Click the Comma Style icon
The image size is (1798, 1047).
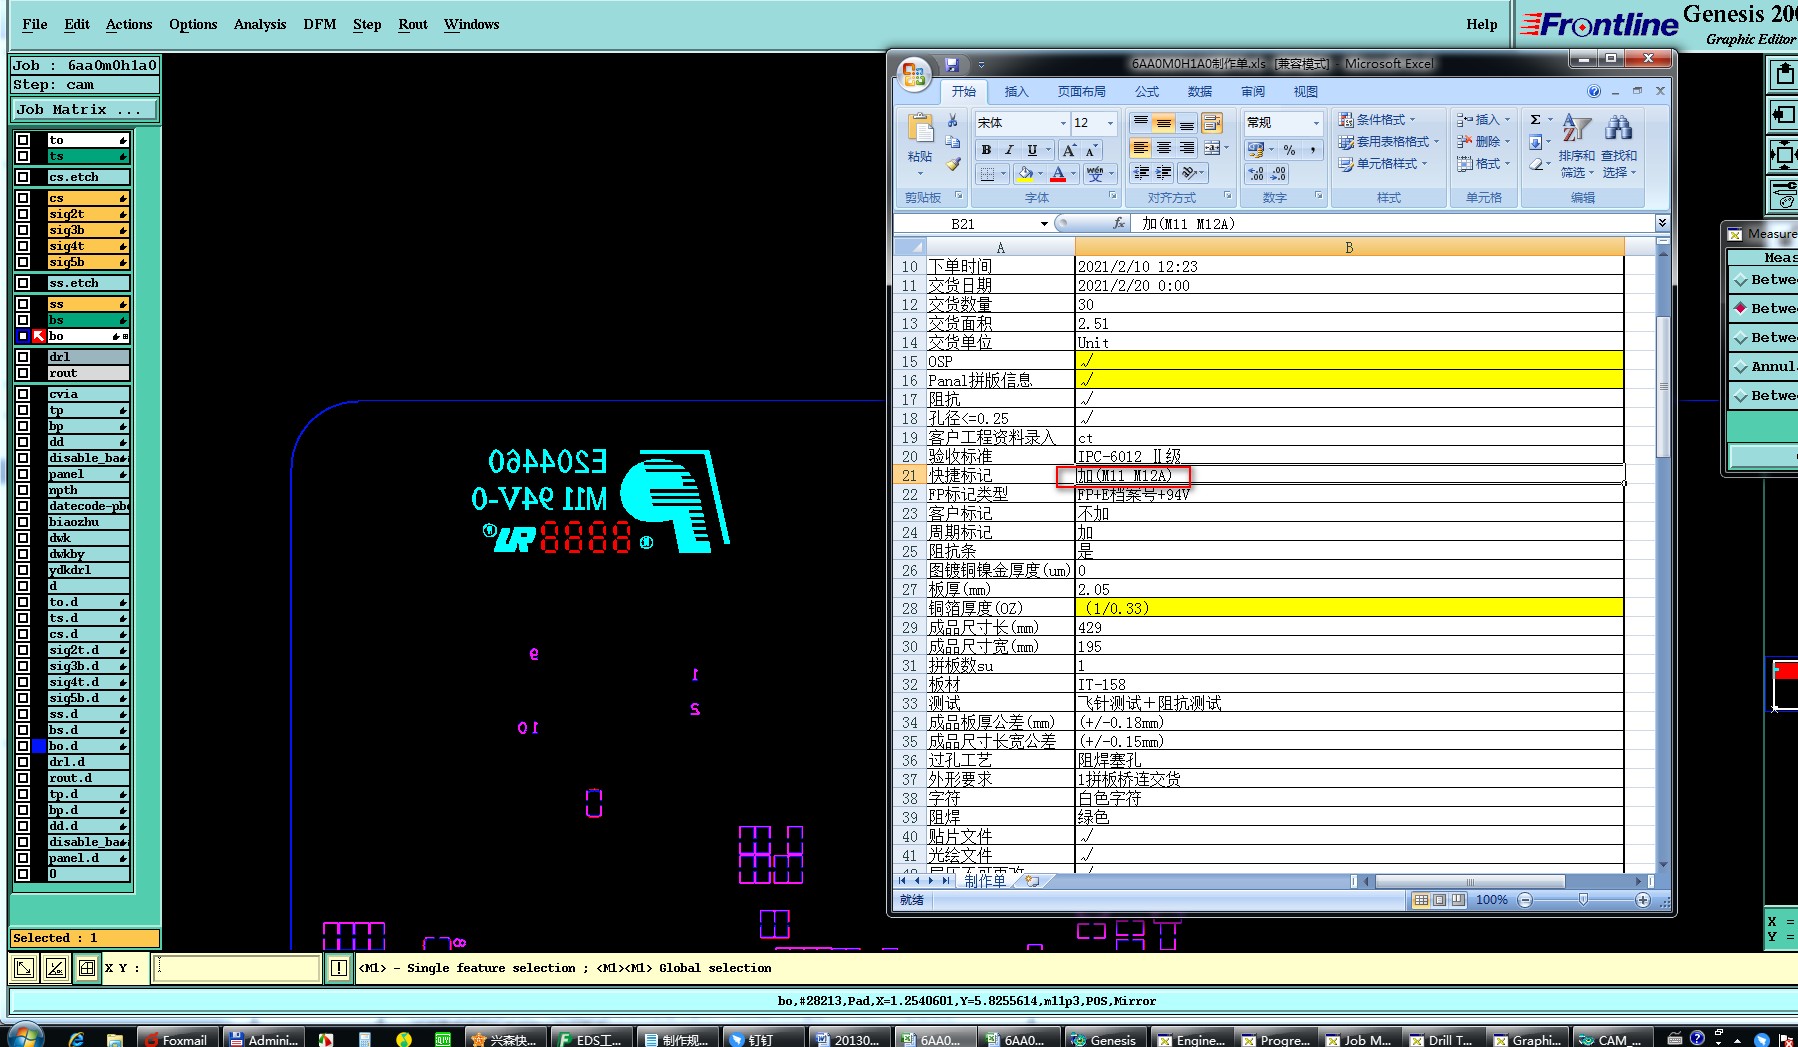tap(1312, 150)
